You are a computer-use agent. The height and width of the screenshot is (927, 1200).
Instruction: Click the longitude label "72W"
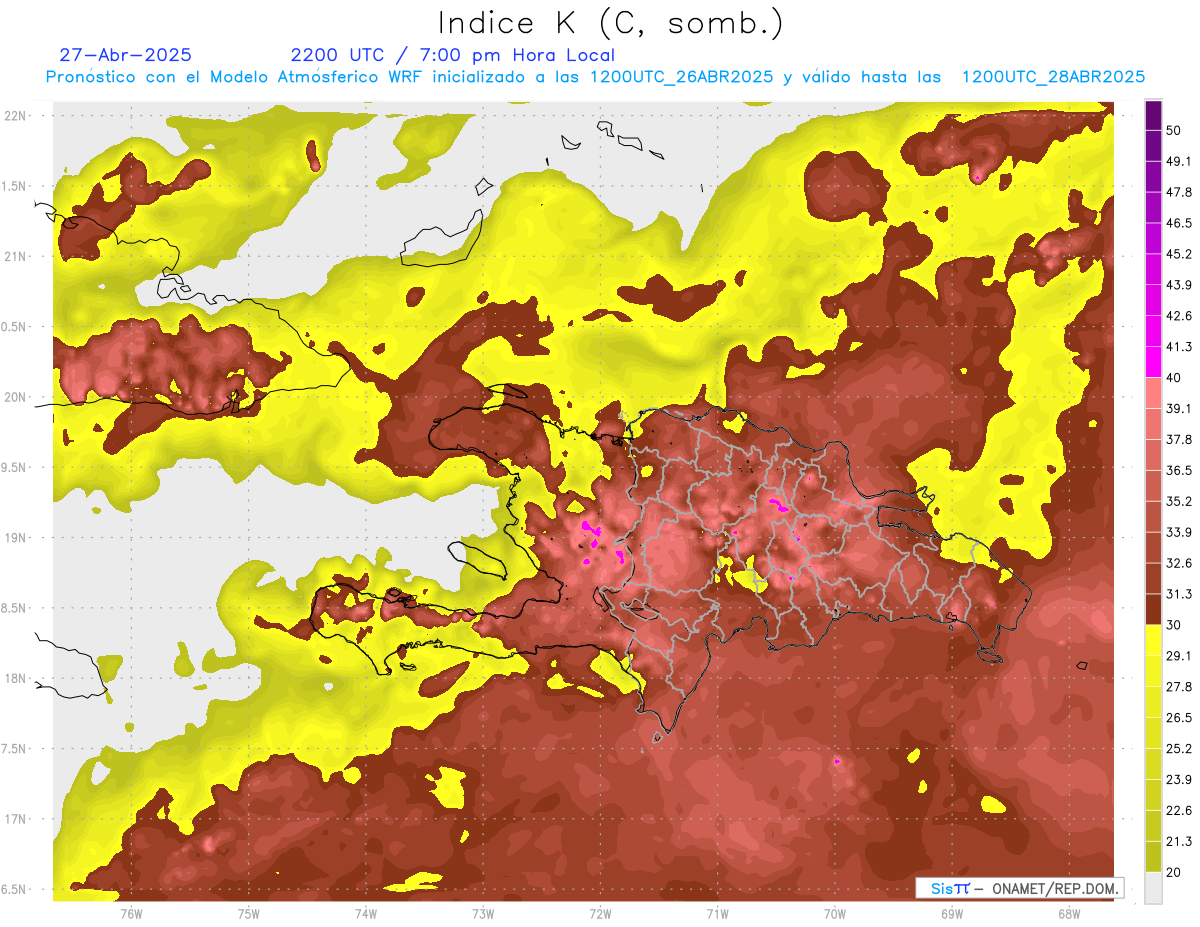[600, 913]
